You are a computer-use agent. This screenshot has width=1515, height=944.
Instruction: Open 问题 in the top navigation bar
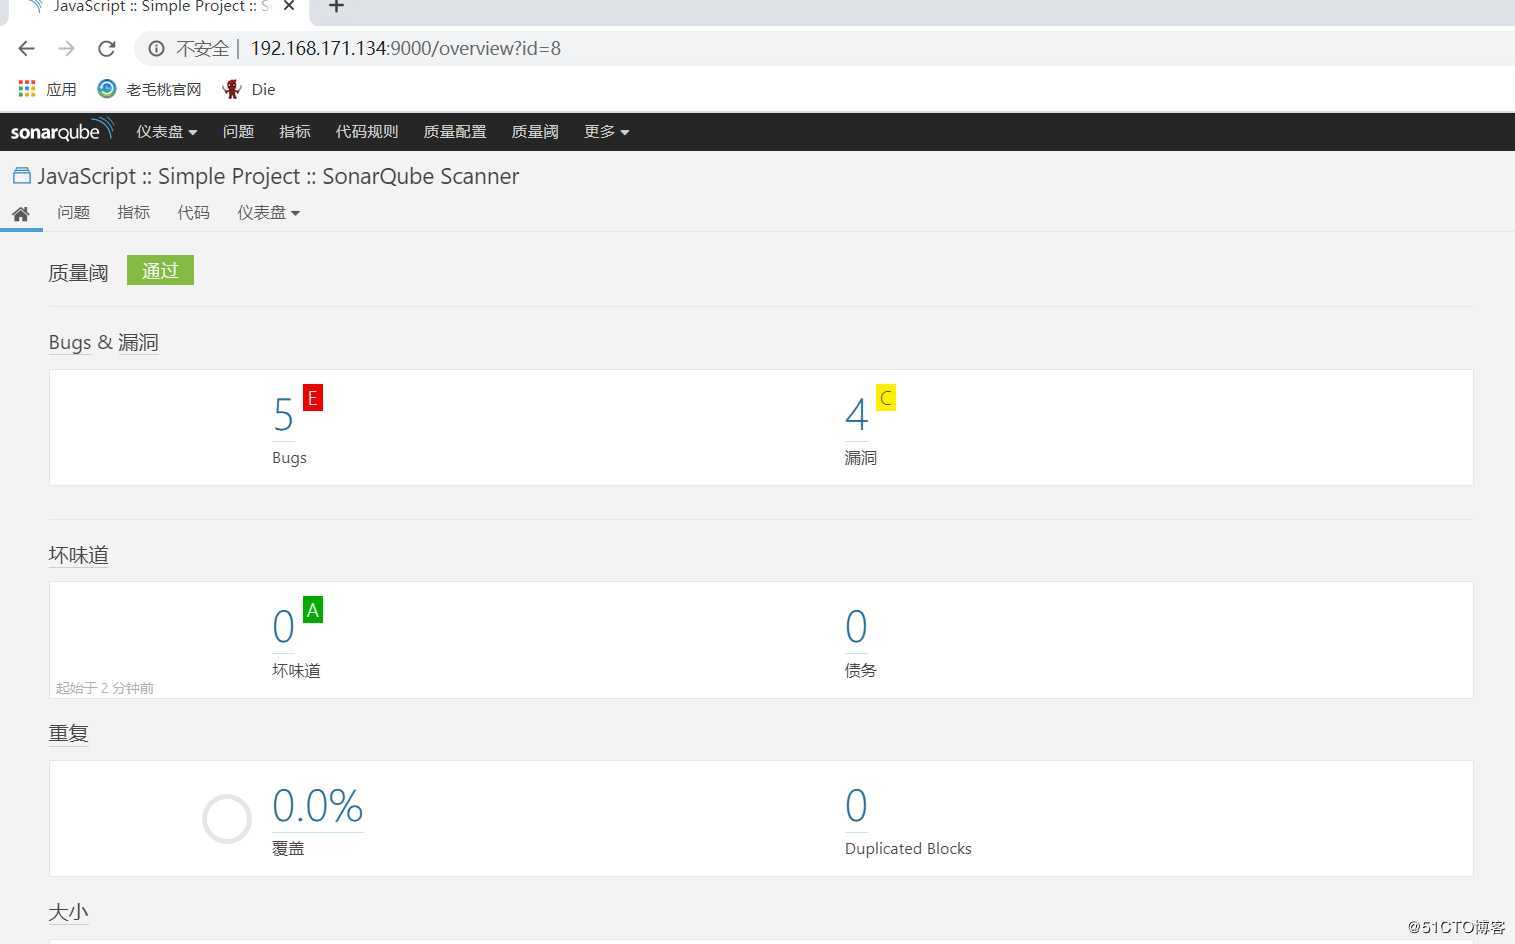click(238, 132)
